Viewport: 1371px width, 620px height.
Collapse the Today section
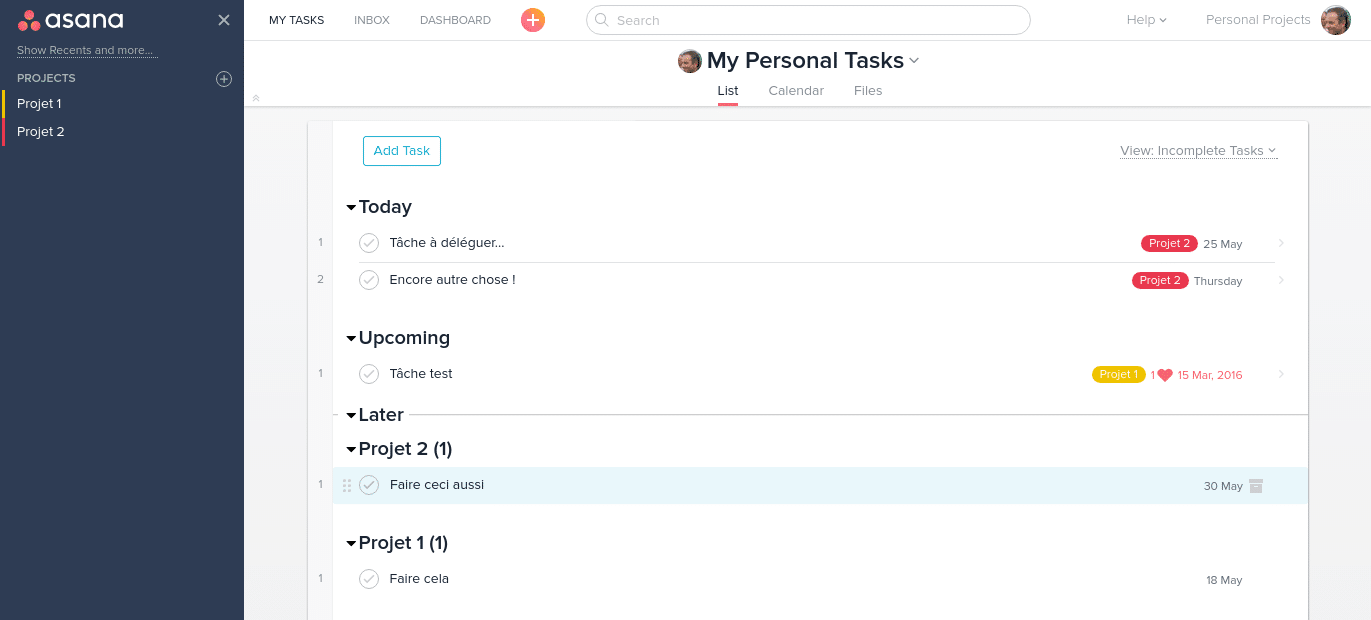(351, 208)
